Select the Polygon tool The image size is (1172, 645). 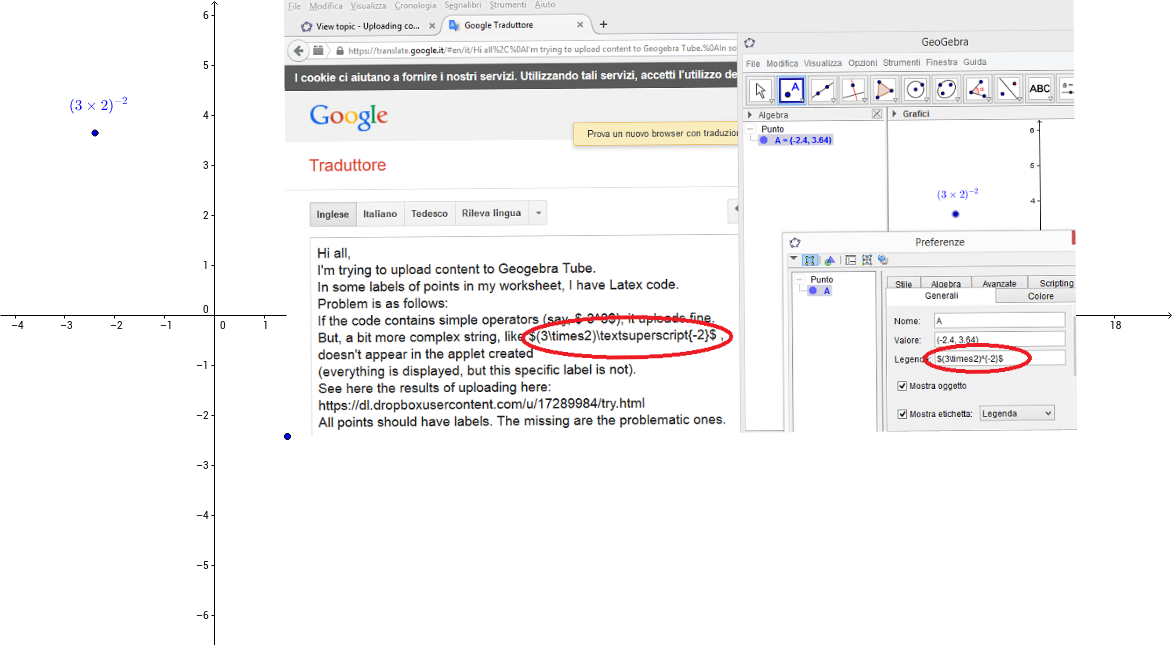click(884, 90)
